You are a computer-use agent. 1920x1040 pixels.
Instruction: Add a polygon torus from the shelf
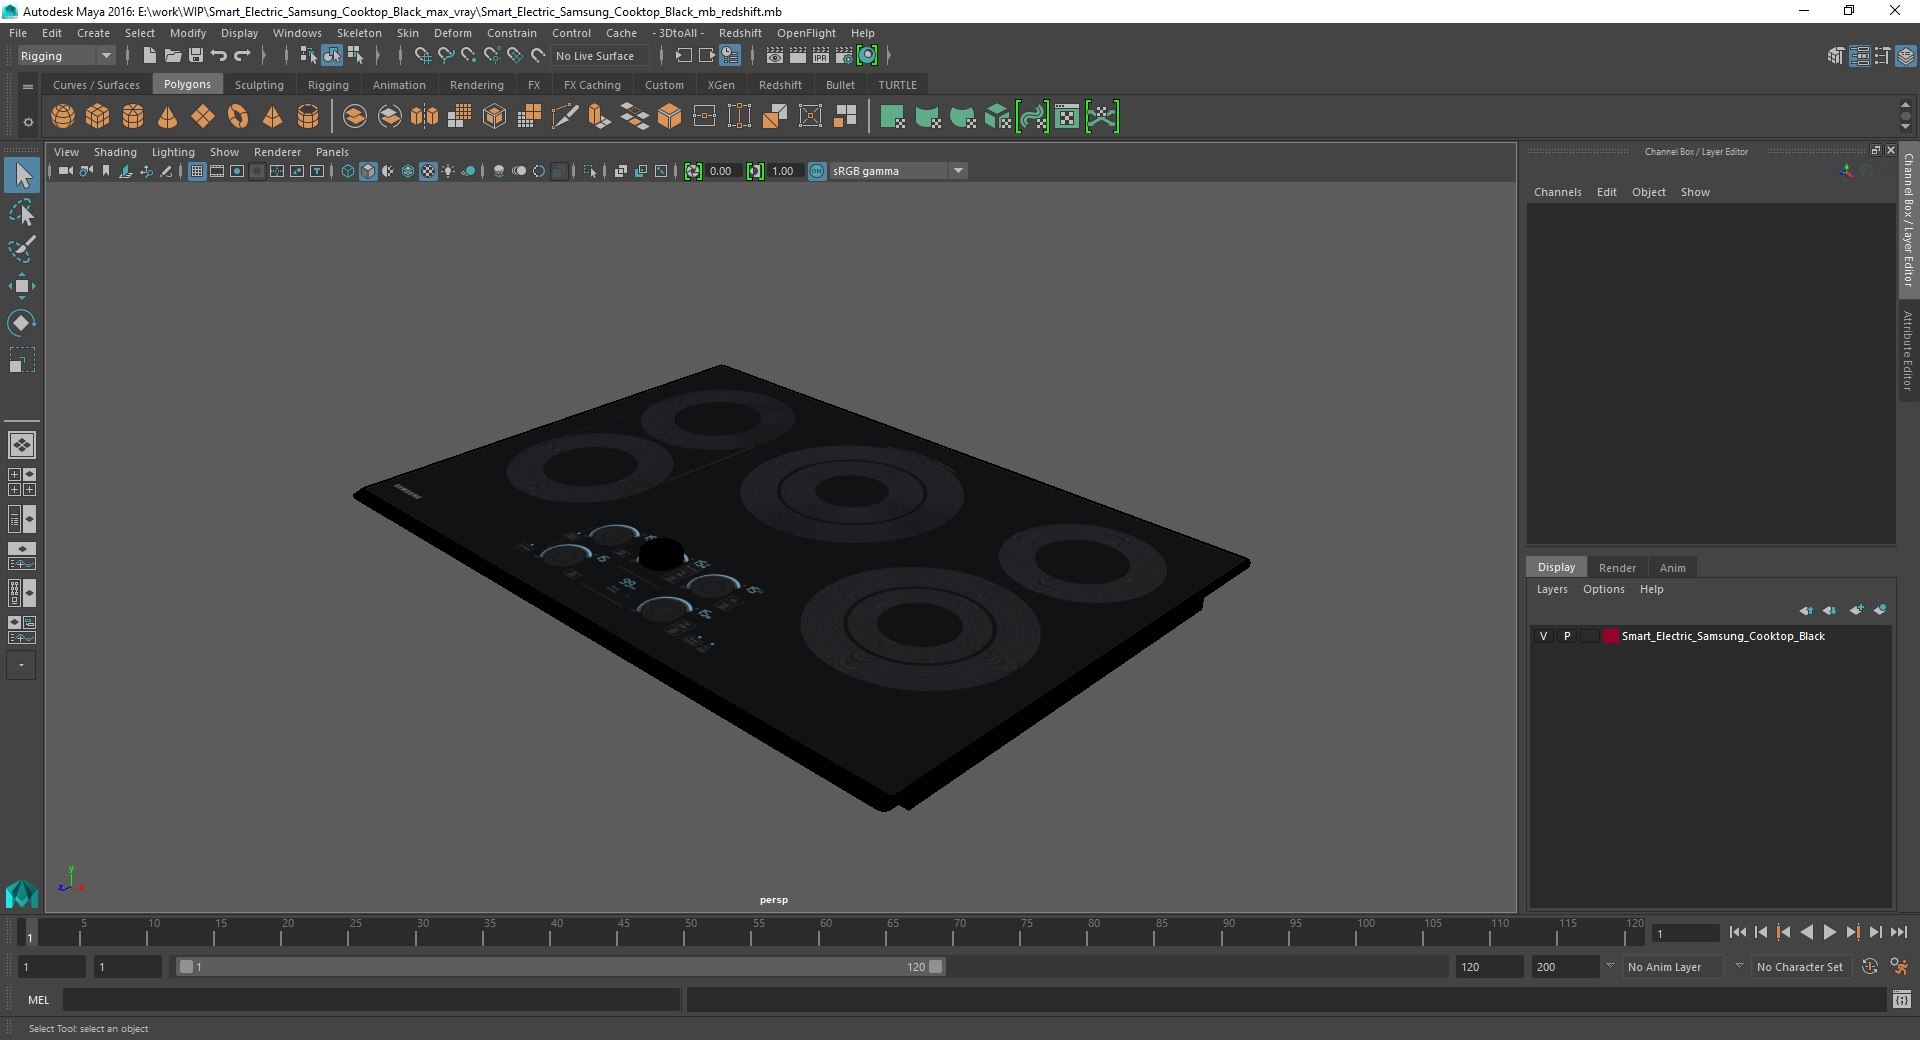tap(238, 117)
